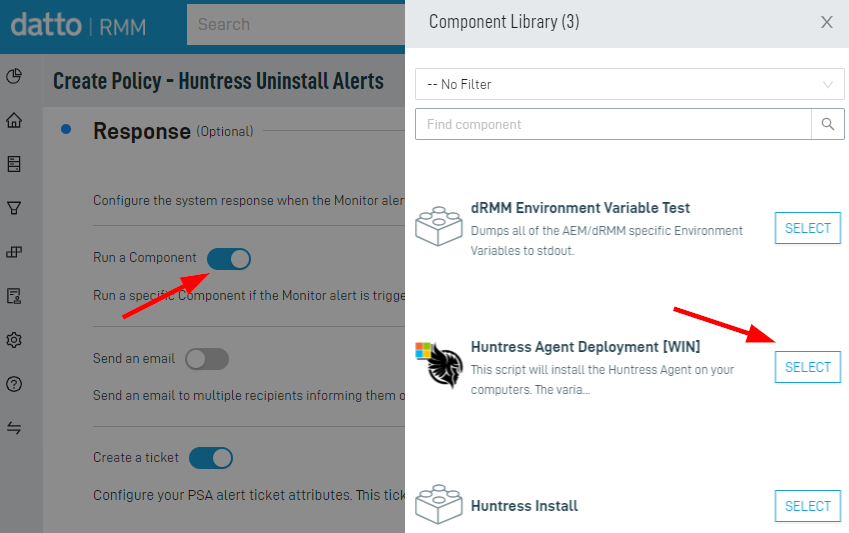Open the building blocks Components sidebar icon

[14, 252]
